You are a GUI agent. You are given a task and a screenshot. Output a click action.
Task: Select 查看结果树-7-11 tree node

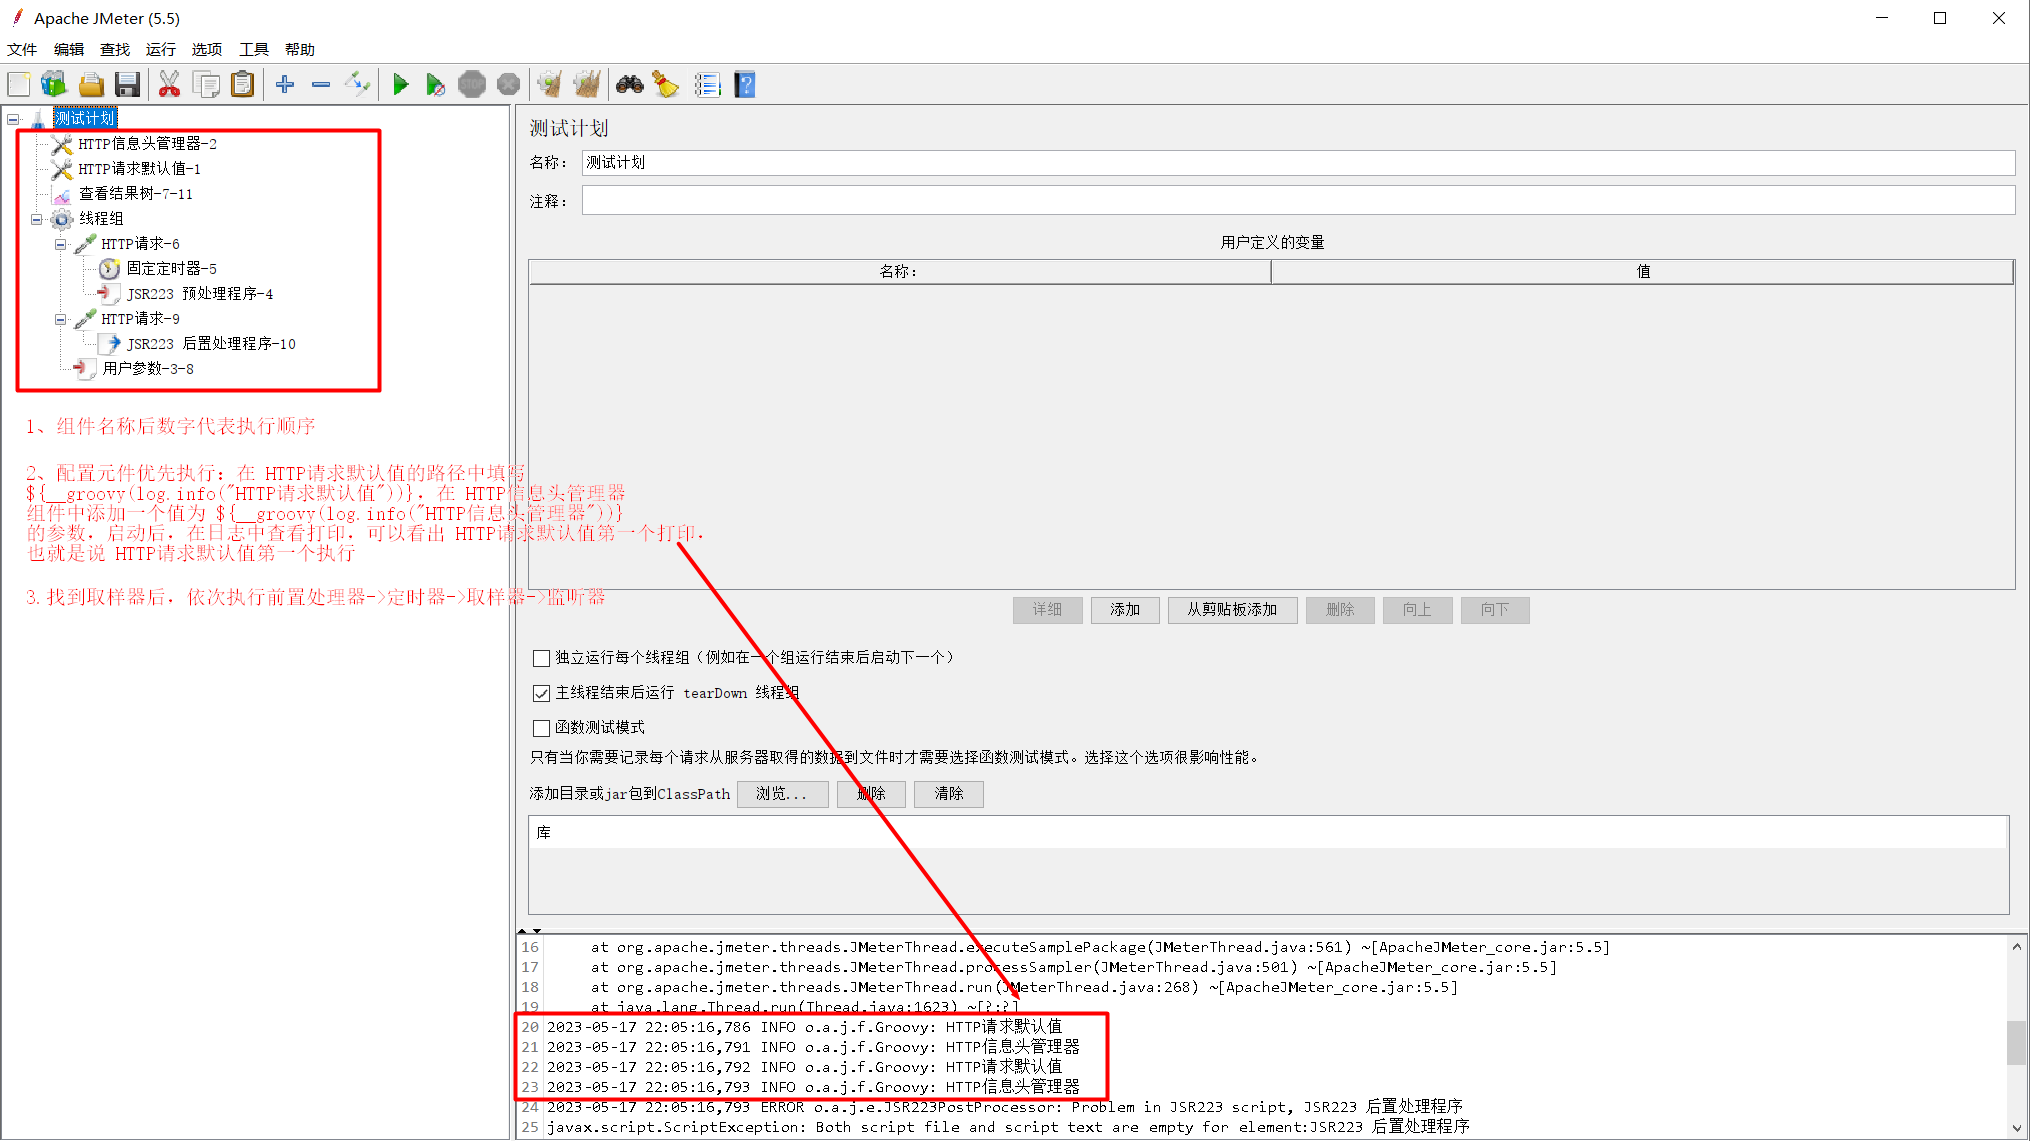pos(135,194)
